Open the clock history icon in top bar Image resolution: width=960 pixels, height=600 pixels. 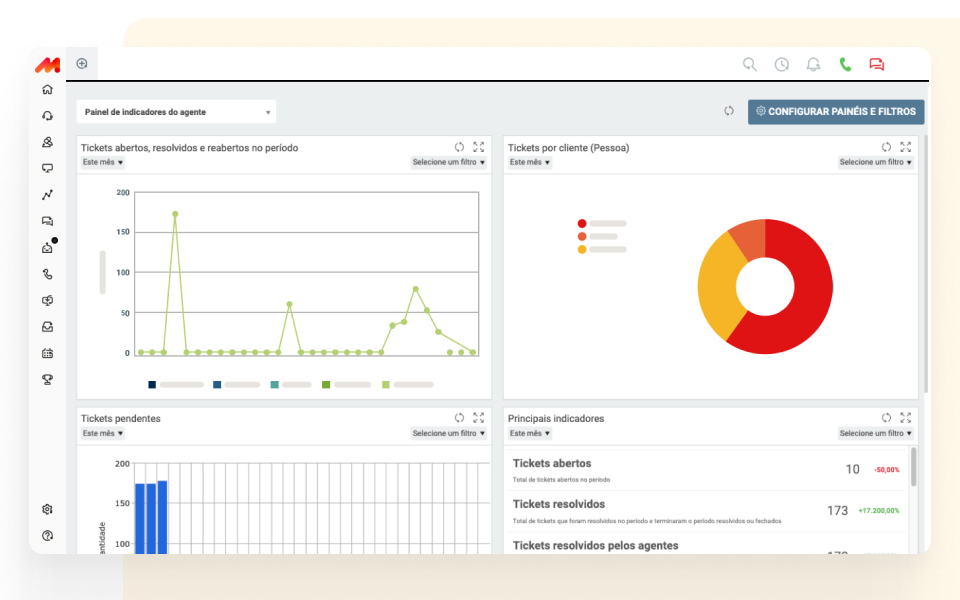pos(781,64)
